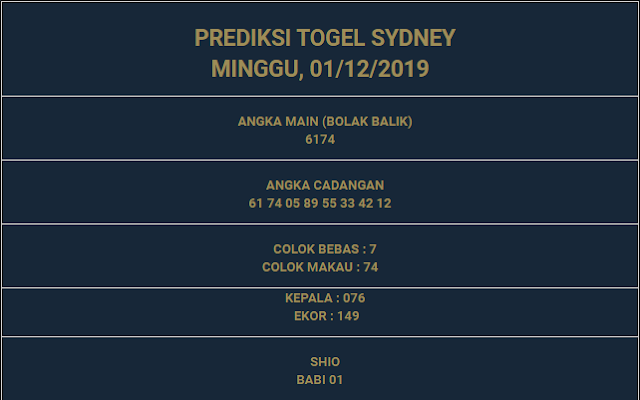Click the COLOK MAKAU : 74 text
The height and width of the screenshot is (400, 640).
point(320,267)
